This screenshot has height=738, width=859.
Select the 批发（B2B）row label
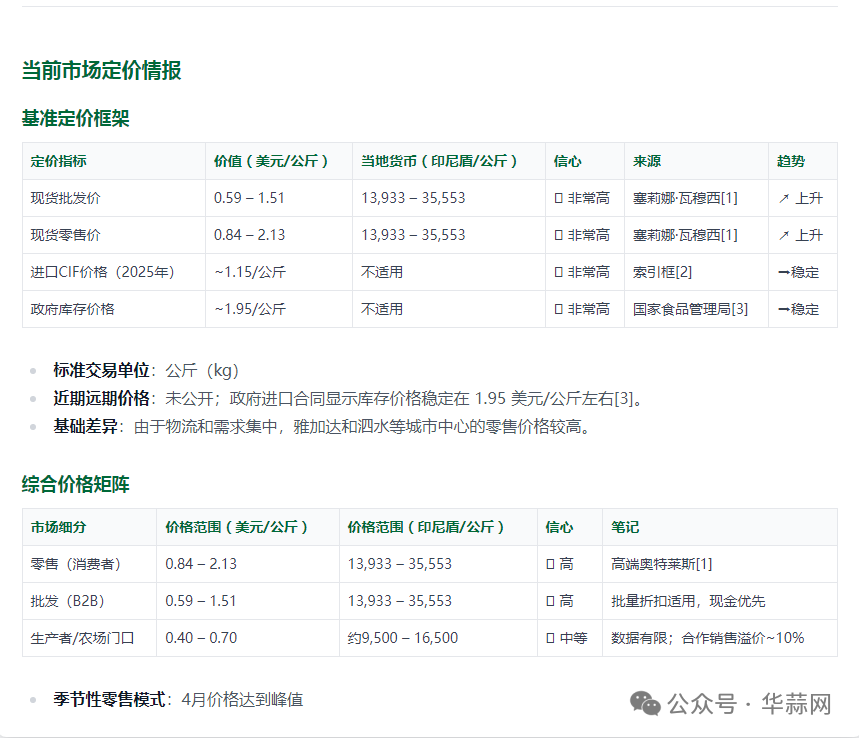[67, 601]
